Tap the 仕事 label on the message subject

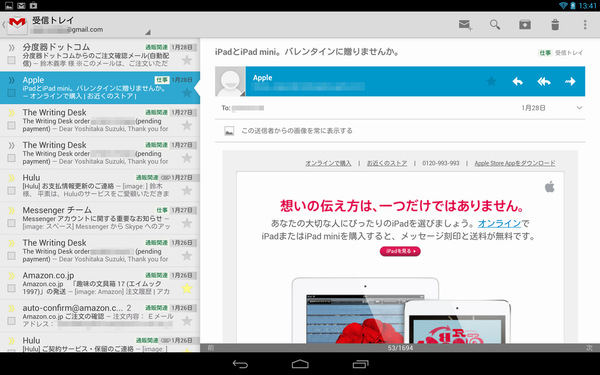tap(545, 53)
